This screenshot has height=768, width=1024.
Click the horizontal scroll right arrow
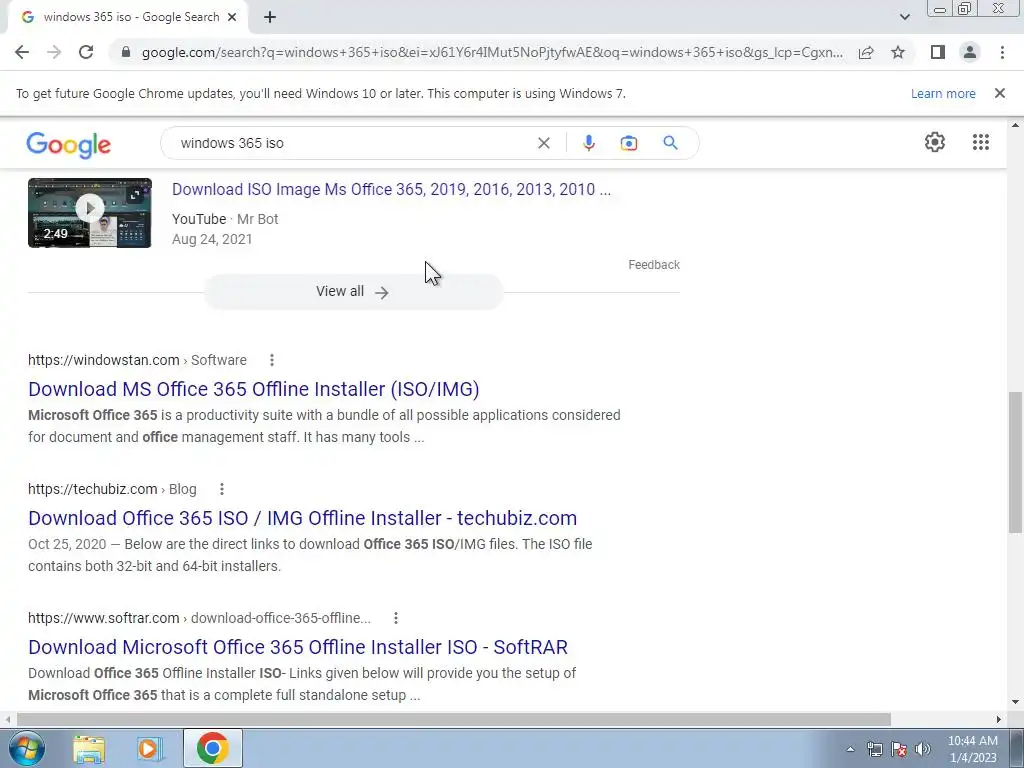click(x=999, y=719)
